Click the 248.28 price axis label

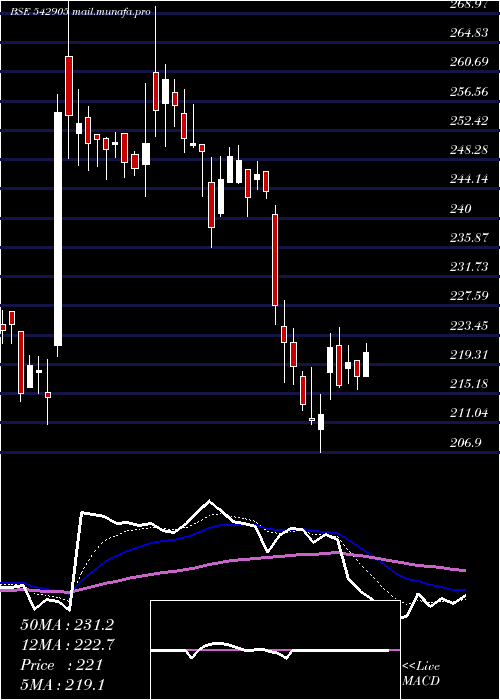468,150
